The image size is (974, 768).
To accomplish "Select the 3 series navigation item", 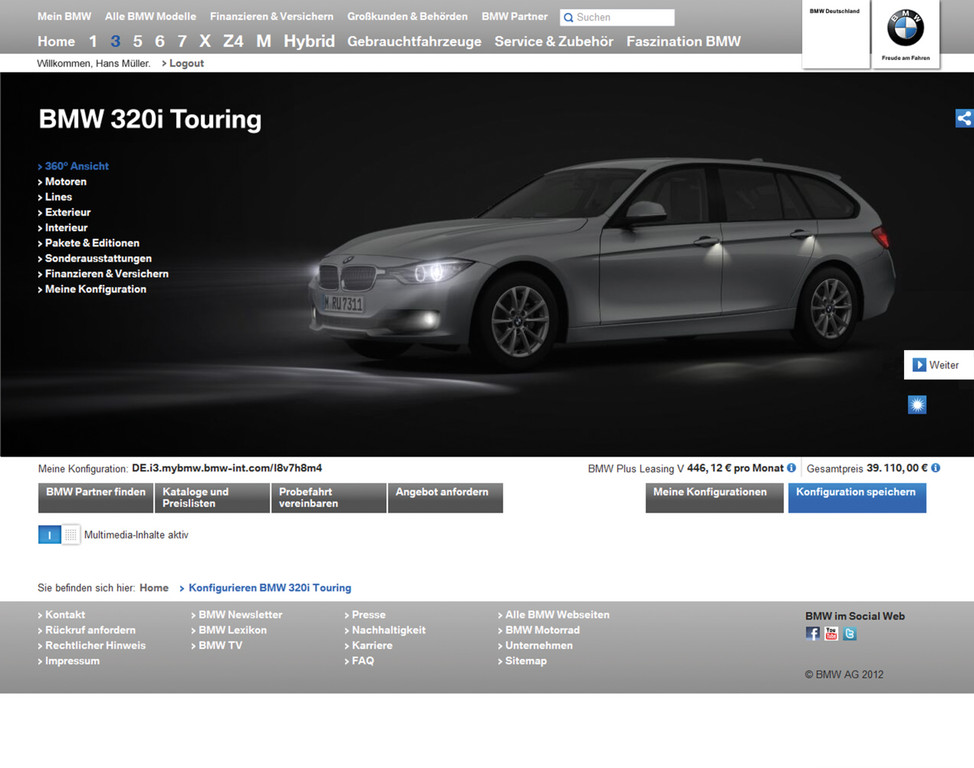I will click(115, 42).
